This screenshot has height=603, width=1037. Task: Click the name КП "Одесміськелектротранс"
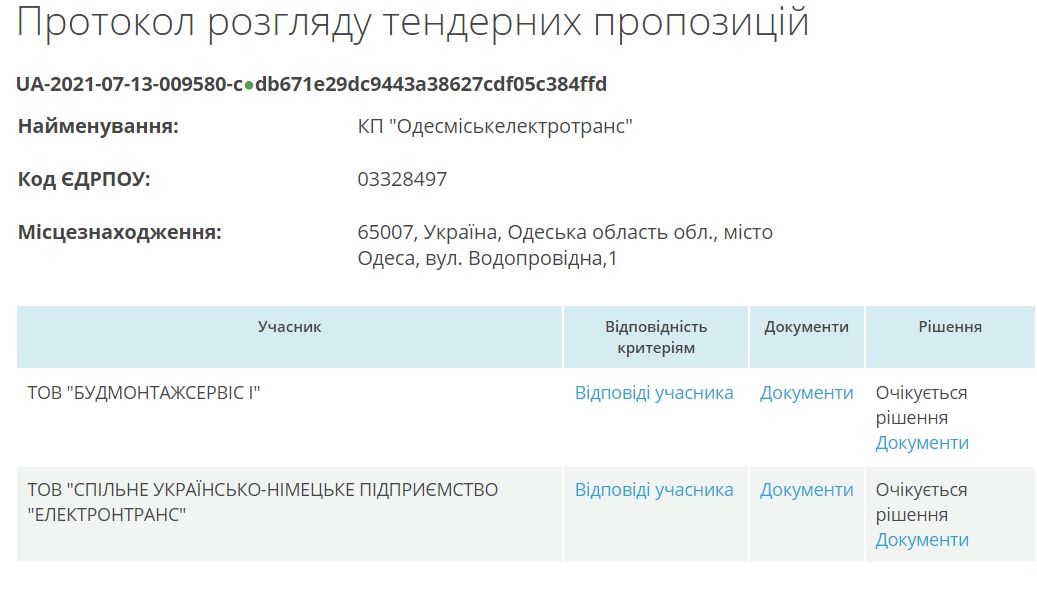(x=495, y=126)
